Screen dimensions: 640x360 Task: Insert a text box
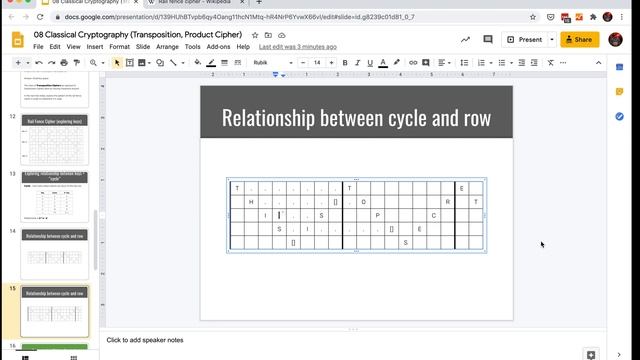pos(130,63)
